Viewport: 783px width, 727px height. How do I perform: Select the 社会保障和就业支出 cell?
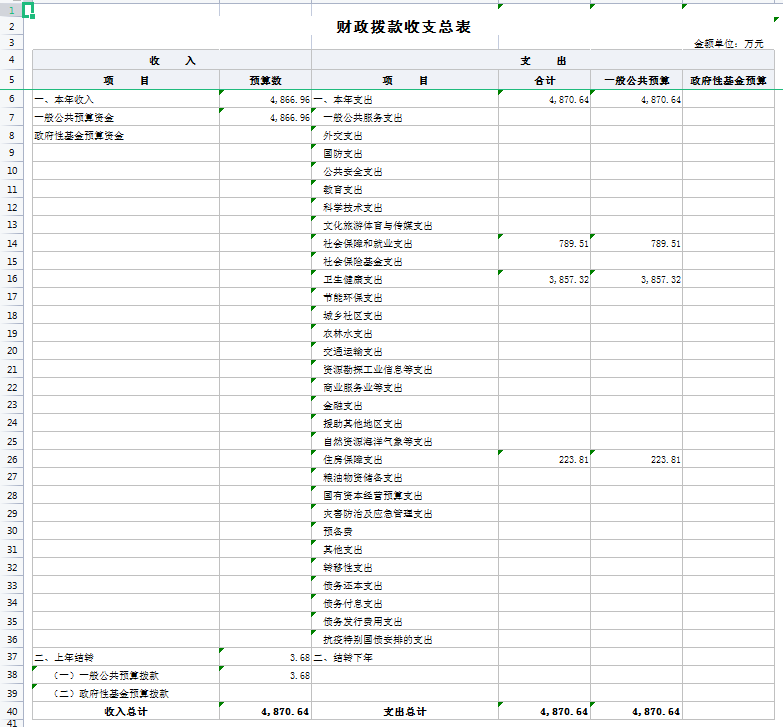click(367, 243)
